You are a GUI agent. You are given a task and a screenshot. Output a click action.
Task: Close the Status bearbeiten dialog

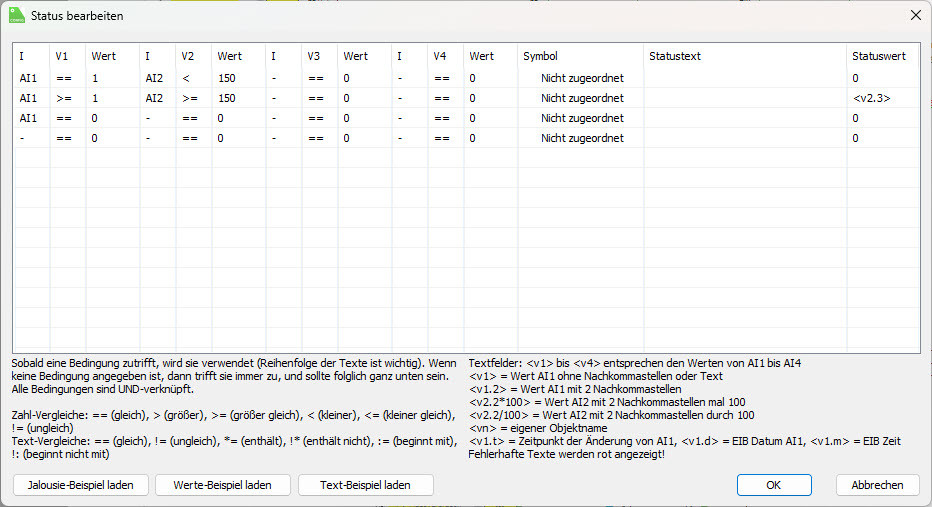point(915,15)
